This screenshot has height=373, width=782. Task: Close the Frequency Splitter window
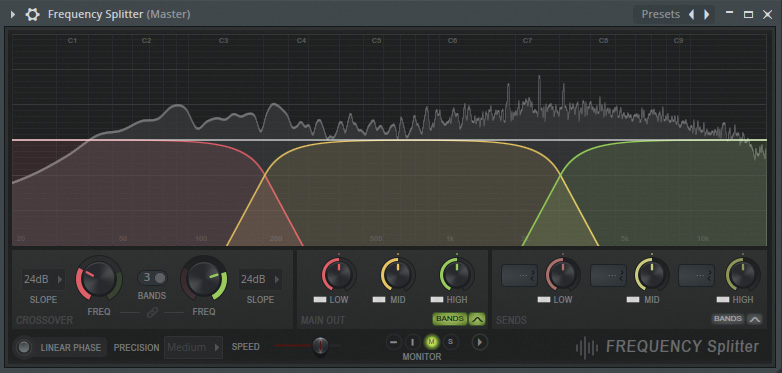(768, 14)
